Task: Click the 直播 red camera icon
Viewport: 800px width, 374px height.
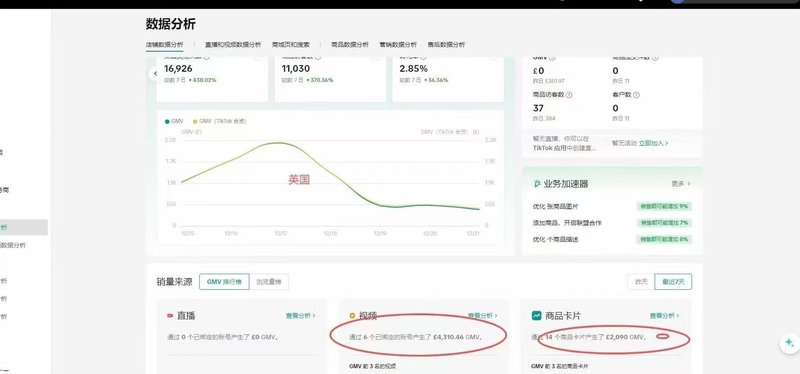Action: click(170, 316)
